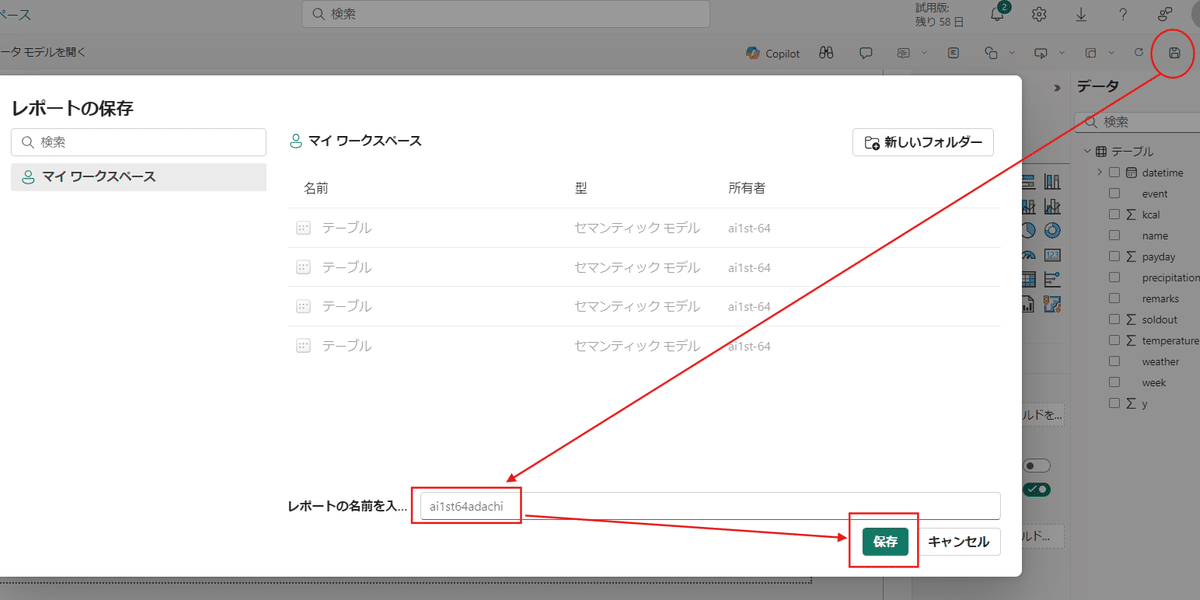Open Copilot from the toolbar

[772, 53]
